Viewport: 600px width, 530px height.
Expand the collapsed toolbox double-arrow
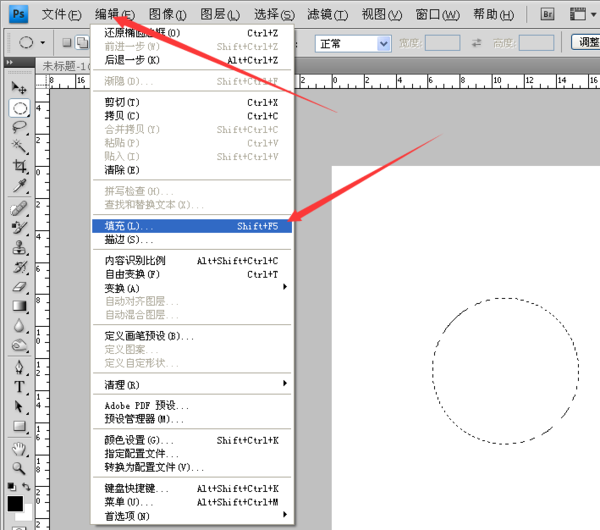[9, 62]
